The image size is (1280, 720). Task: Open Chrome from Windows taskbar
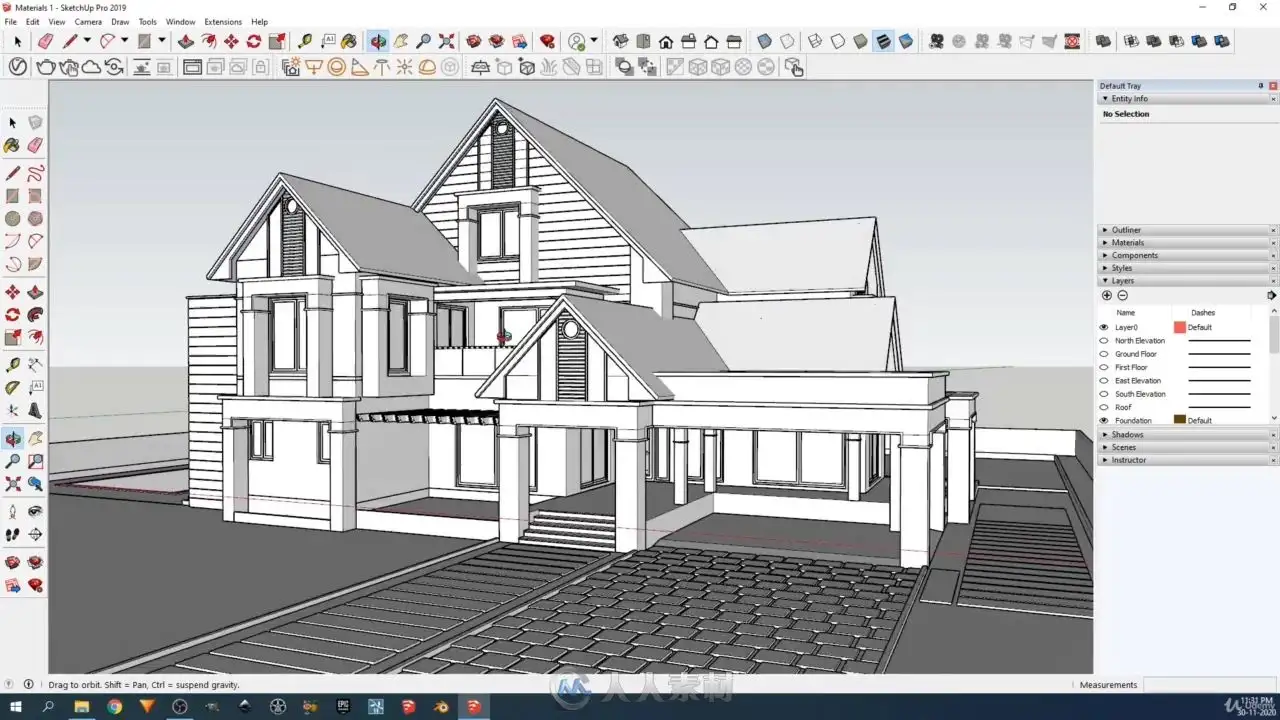[x=114, y=706]
